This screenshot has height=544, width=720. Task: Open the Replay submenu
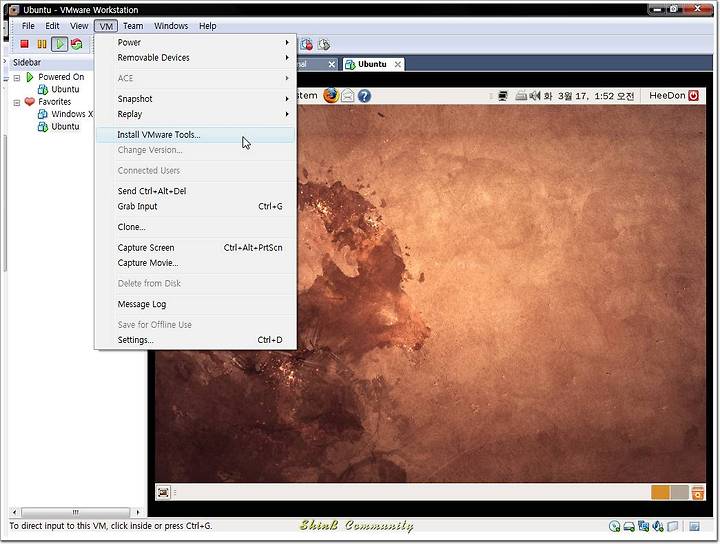click(196, 114)
